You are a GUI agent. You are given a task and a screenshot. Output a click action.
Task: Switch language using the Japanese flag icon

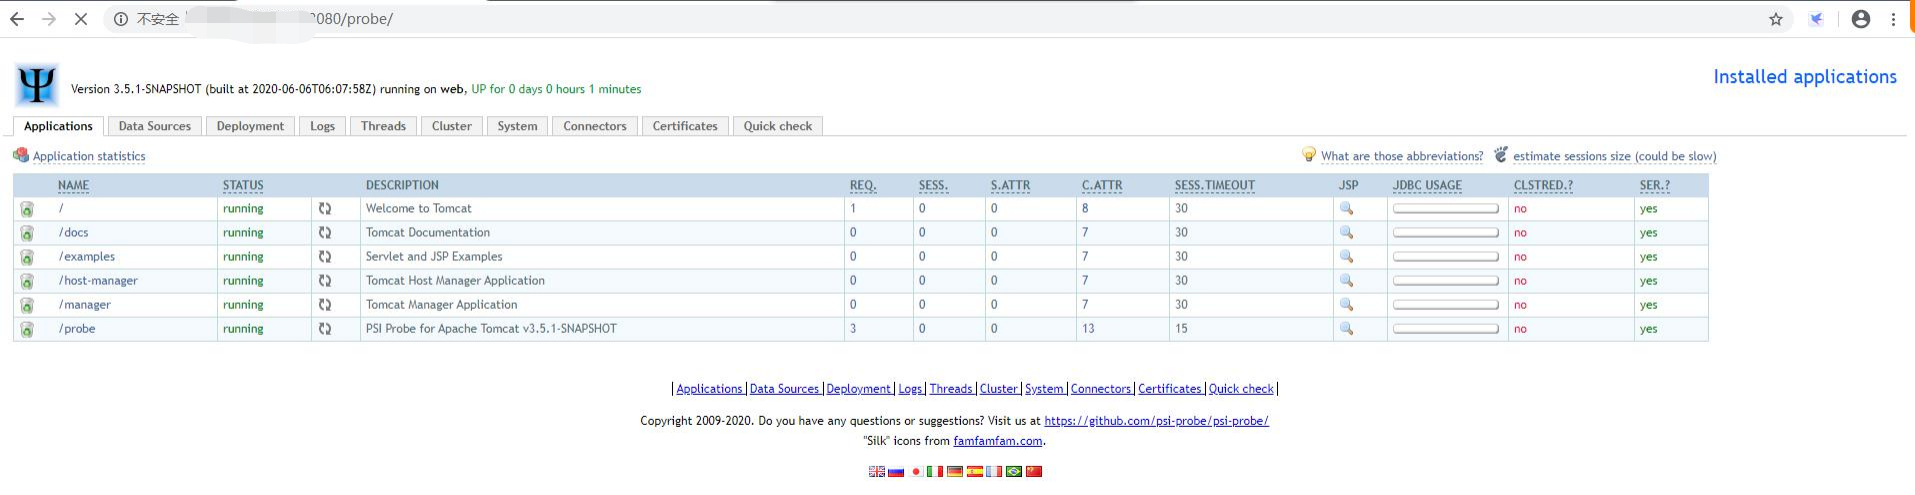point(915,471)
